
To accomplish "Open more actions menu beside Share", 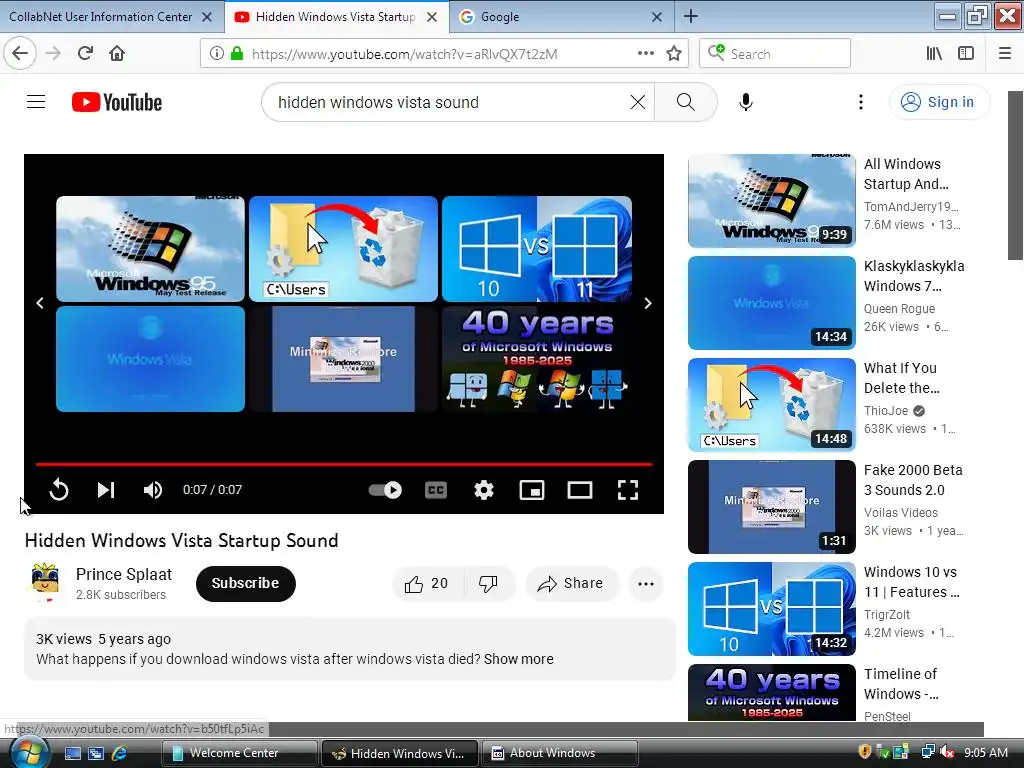I will click(646, 583).
